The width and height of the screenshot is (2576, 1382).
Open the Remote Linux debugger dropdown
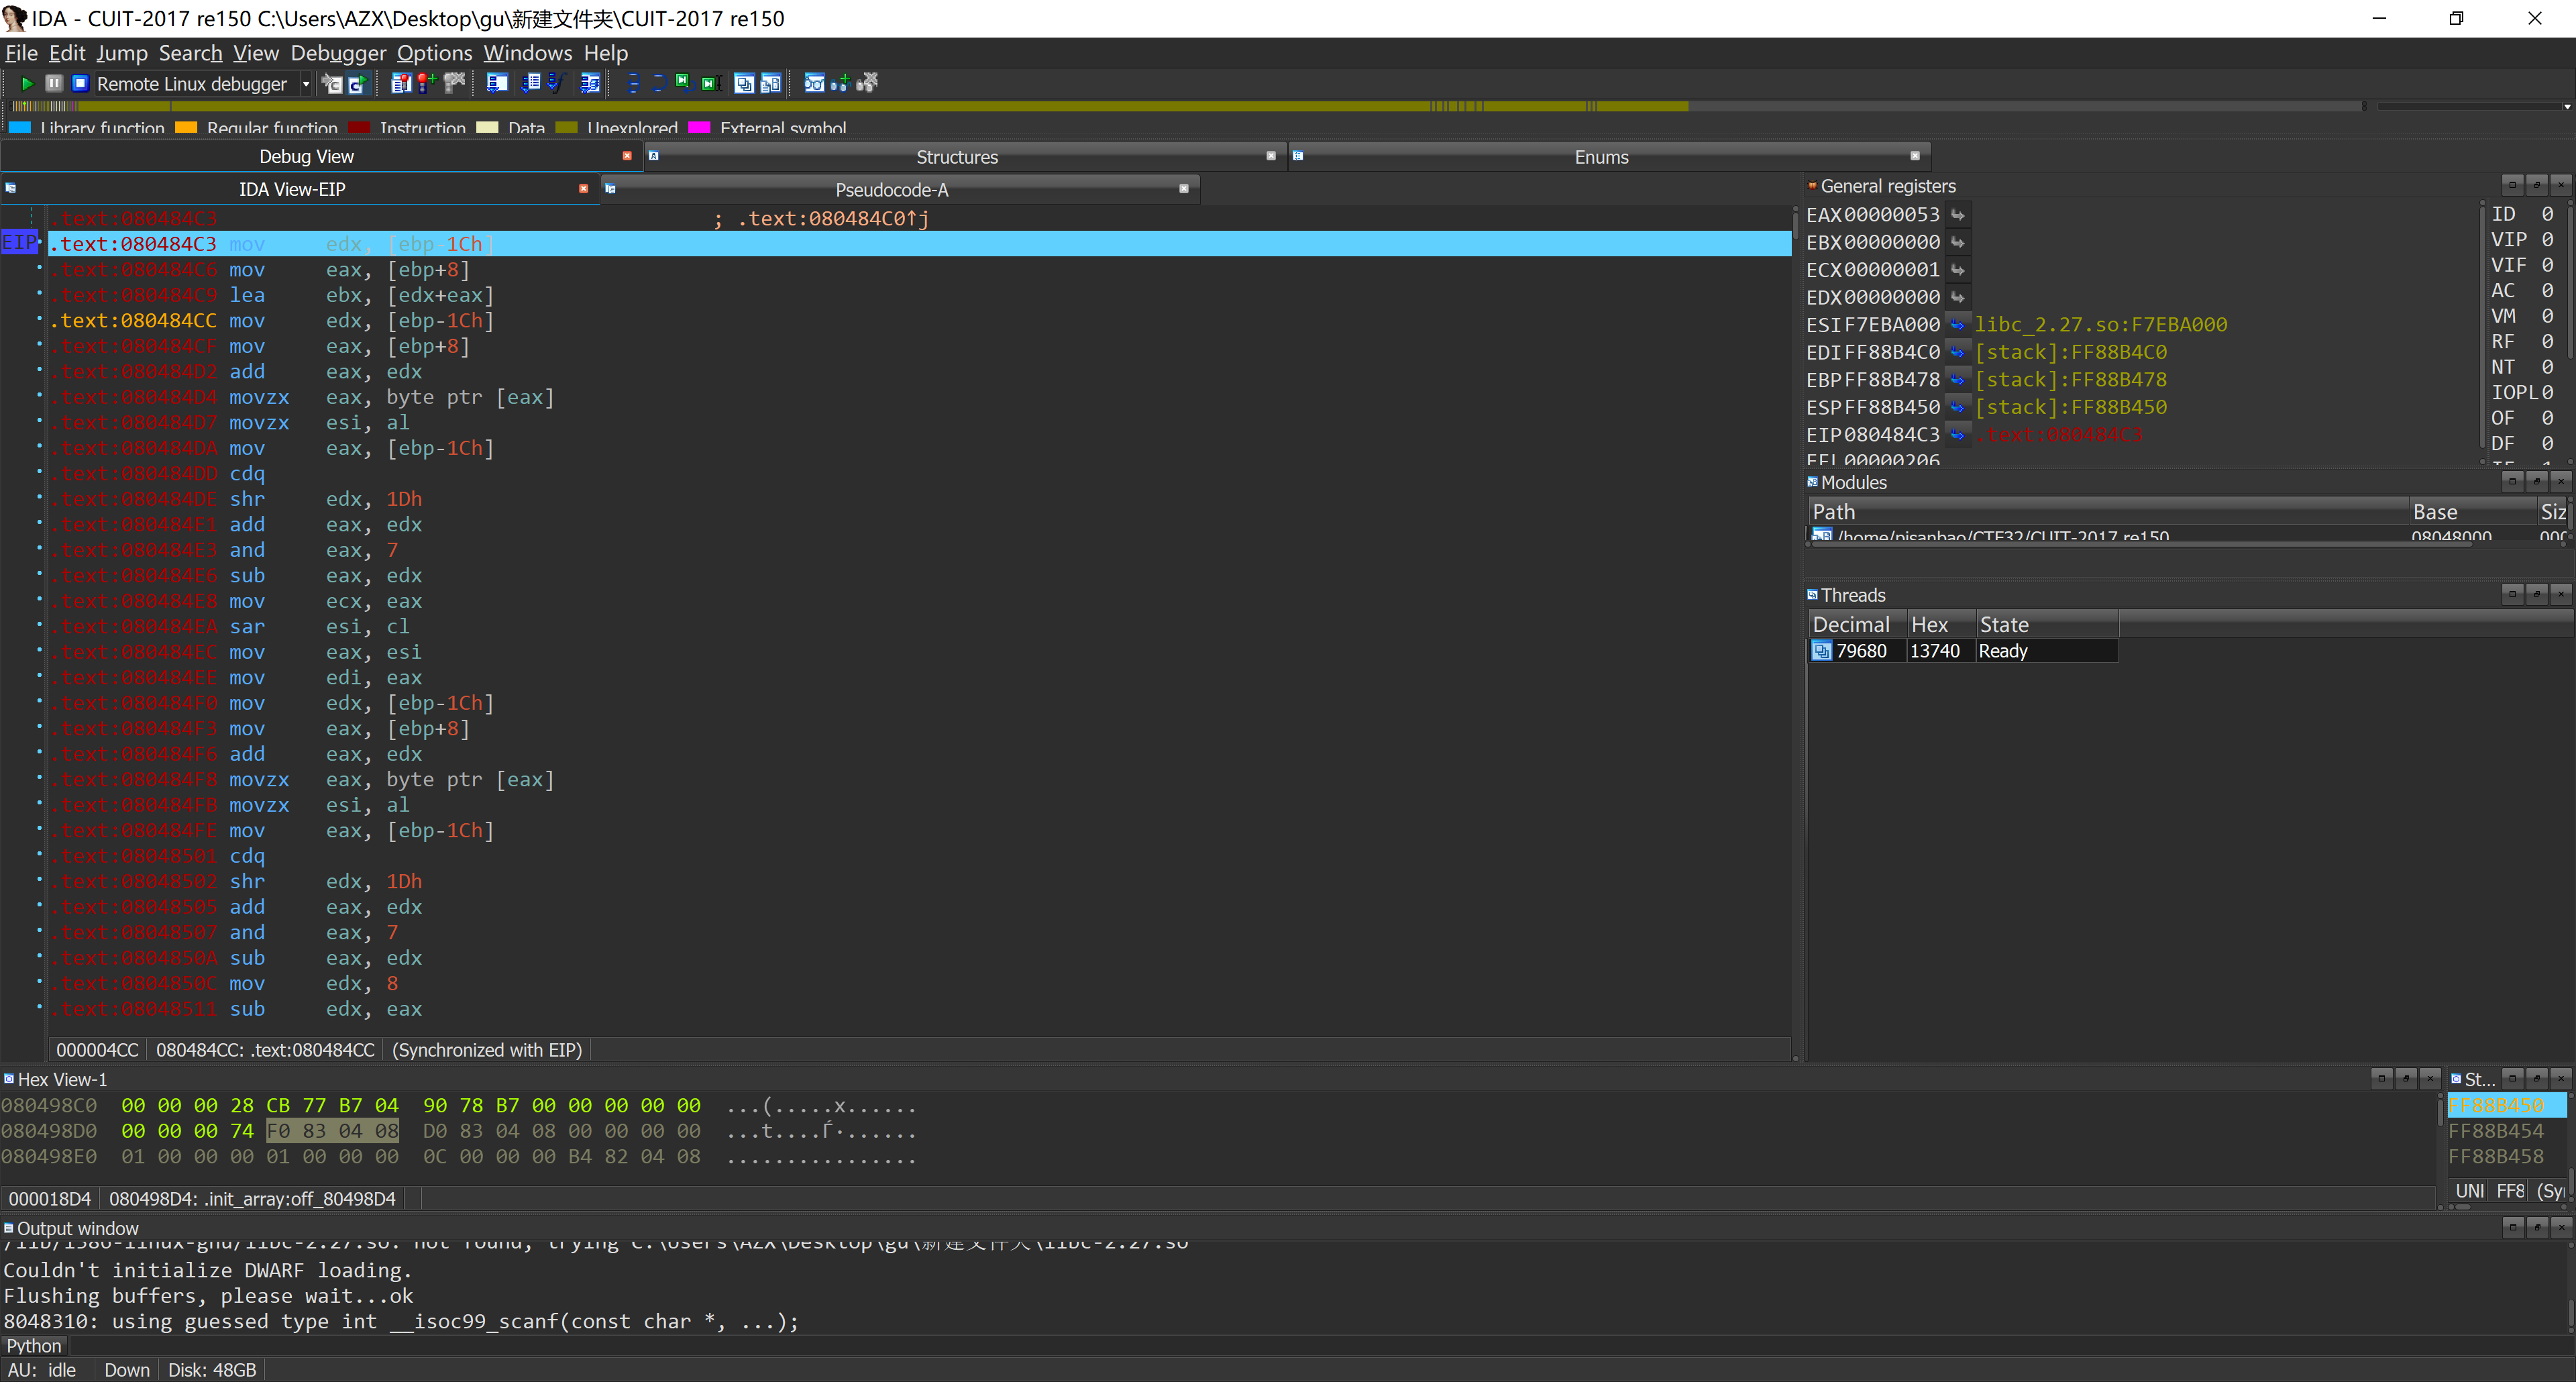click(306, 85)
